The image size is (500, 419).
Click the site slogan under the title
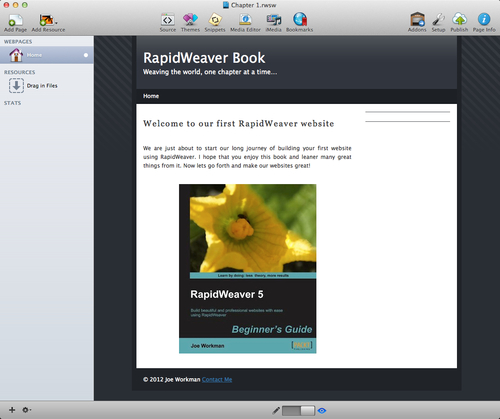tap(210, 72)
